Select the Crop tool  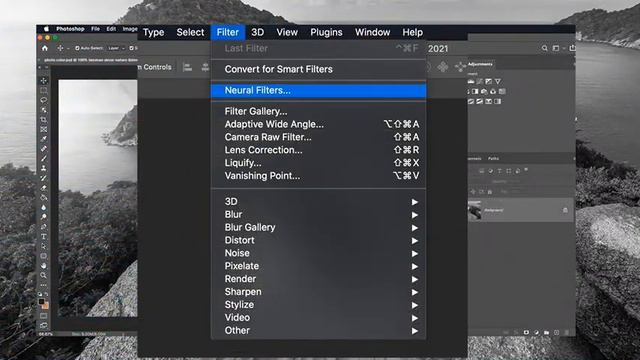44,120
